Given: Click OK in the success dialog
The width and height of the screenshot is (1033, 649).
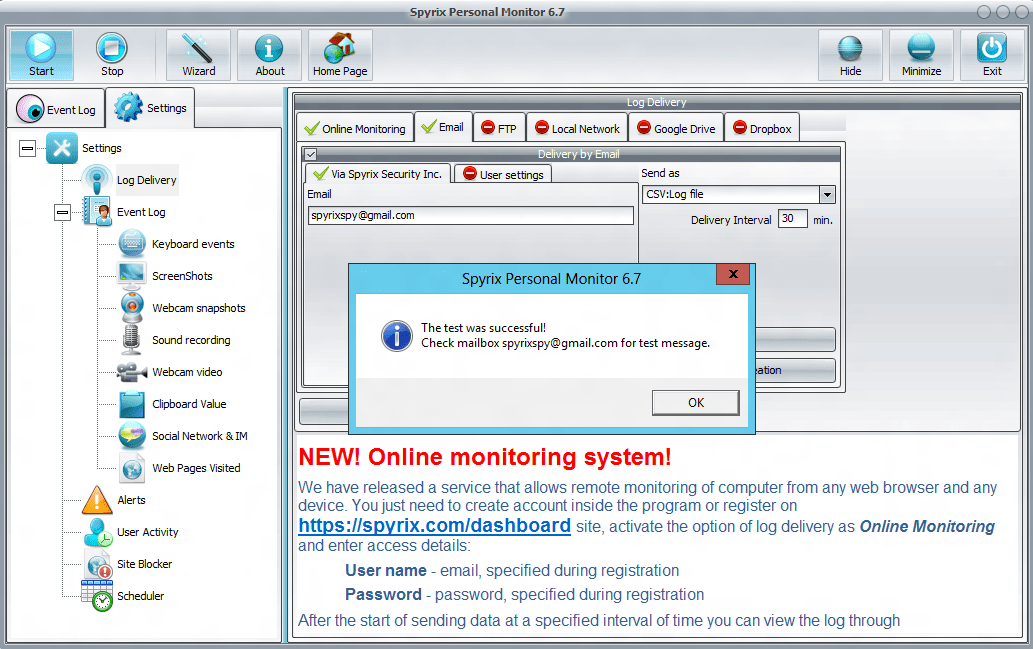Looking at the screenshot, I should pos(696,403).
